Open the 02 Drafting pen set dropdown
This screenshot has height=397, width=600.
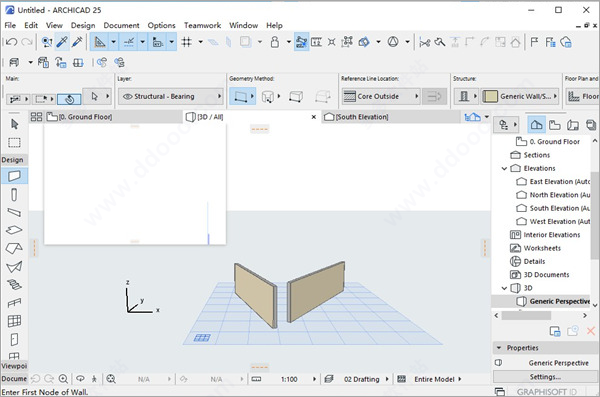click(387, 379)
